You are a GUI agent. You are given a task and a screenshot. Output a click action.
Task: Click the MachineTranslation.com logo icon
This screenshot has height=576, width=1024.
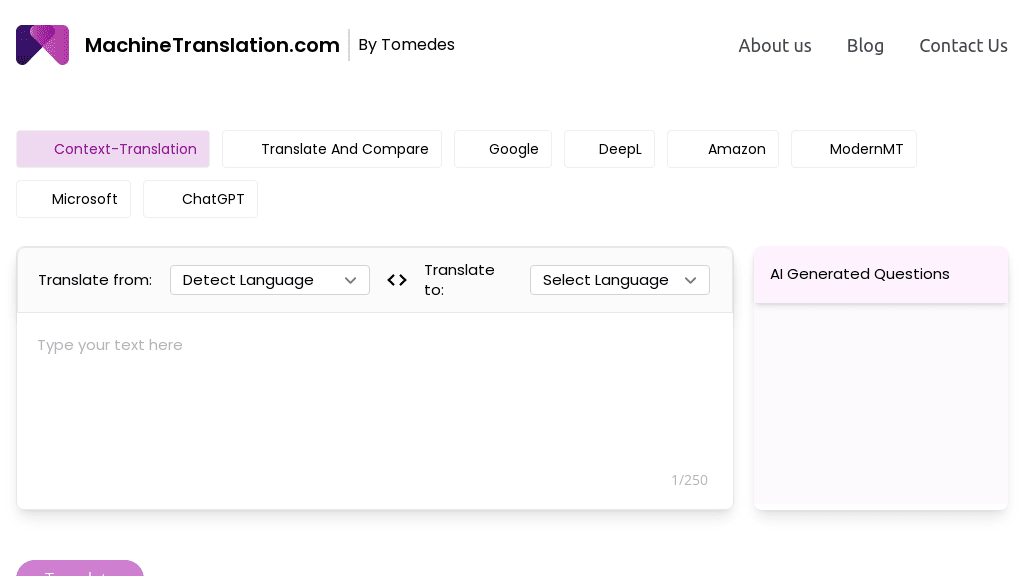(42, 45)
